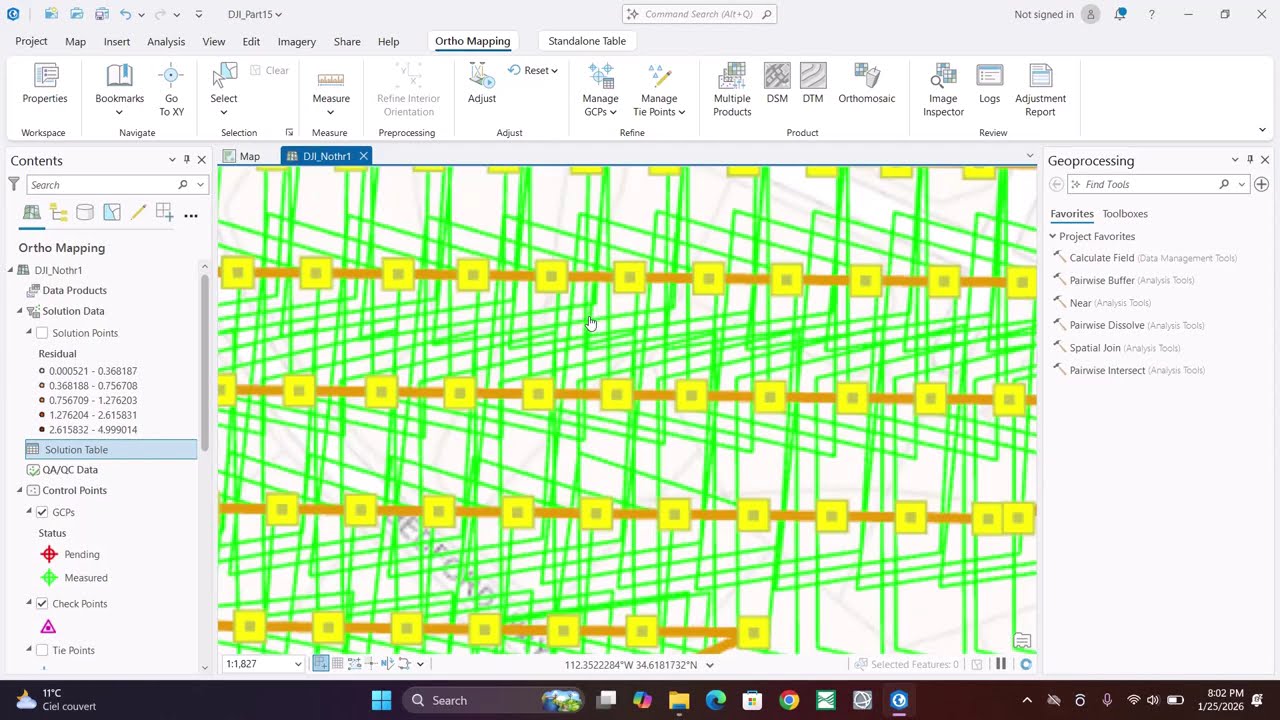1280x720 pixels.
Task: Refresh the map view
Action: point(1025,664)
